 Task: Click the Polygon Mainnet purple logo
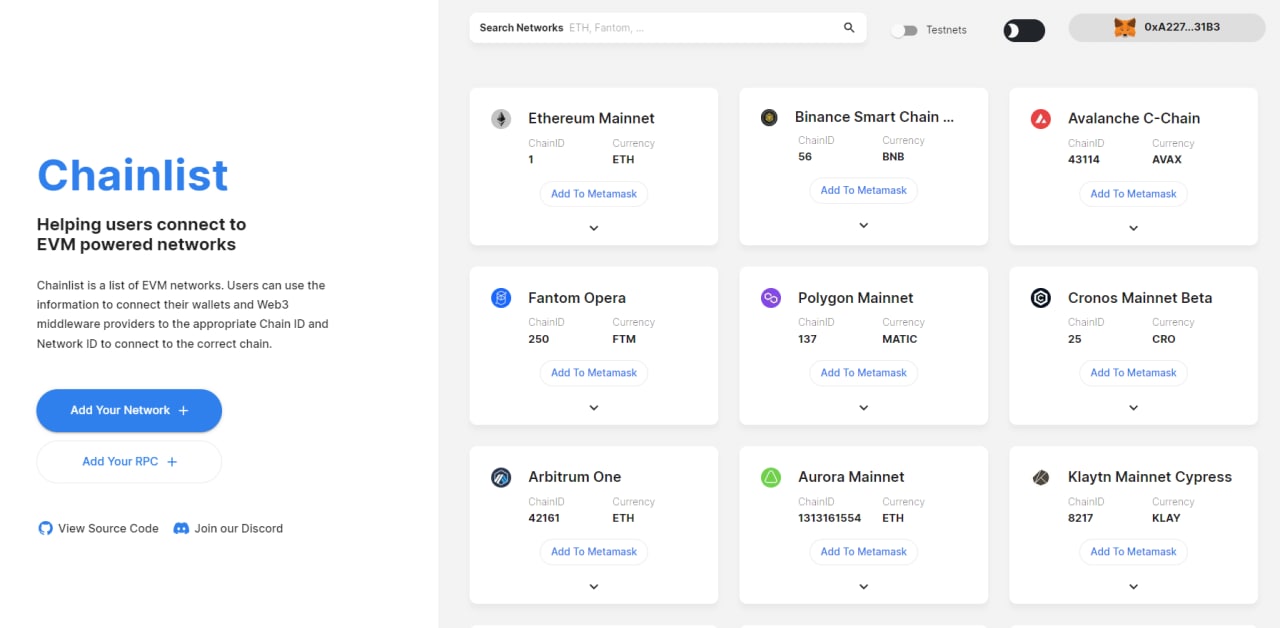coord(771,298)
